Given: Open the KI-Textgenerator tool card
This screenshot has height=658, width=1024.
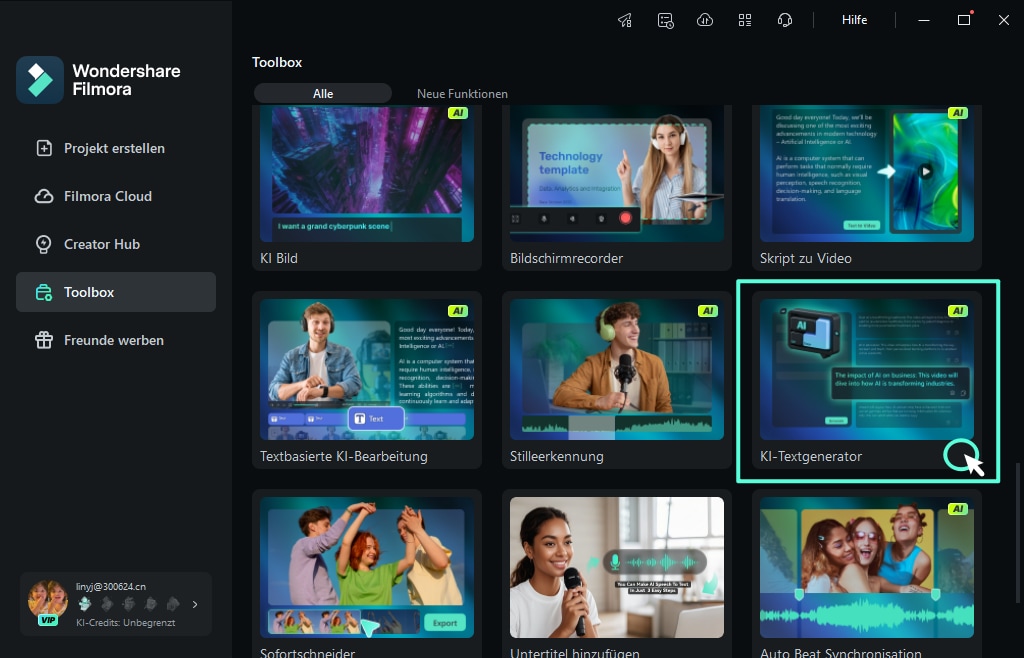Looking at the screenshot, I should click(x=867, y=381).
